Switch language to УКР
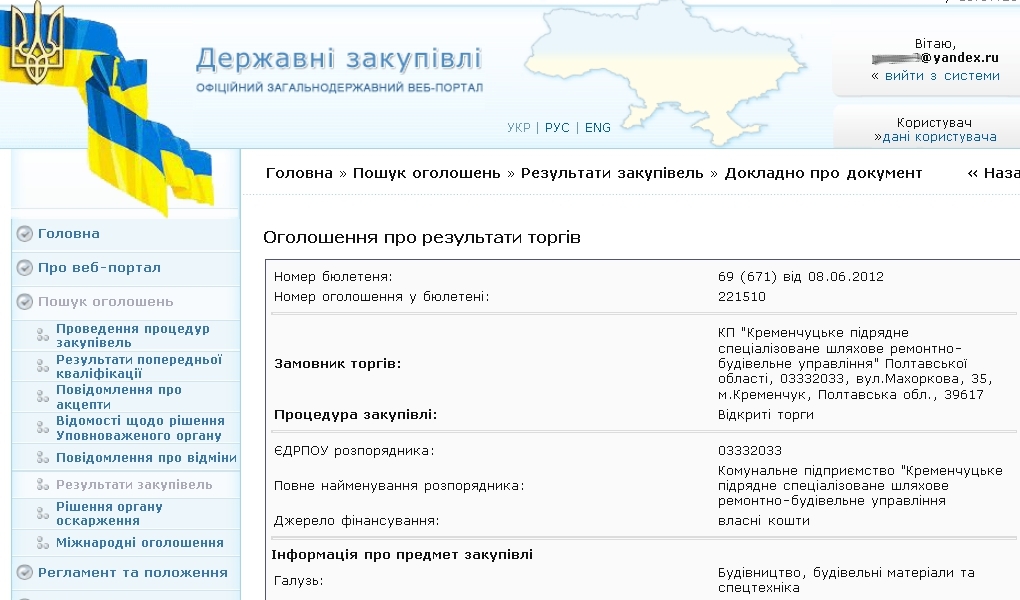 point(518,128)
